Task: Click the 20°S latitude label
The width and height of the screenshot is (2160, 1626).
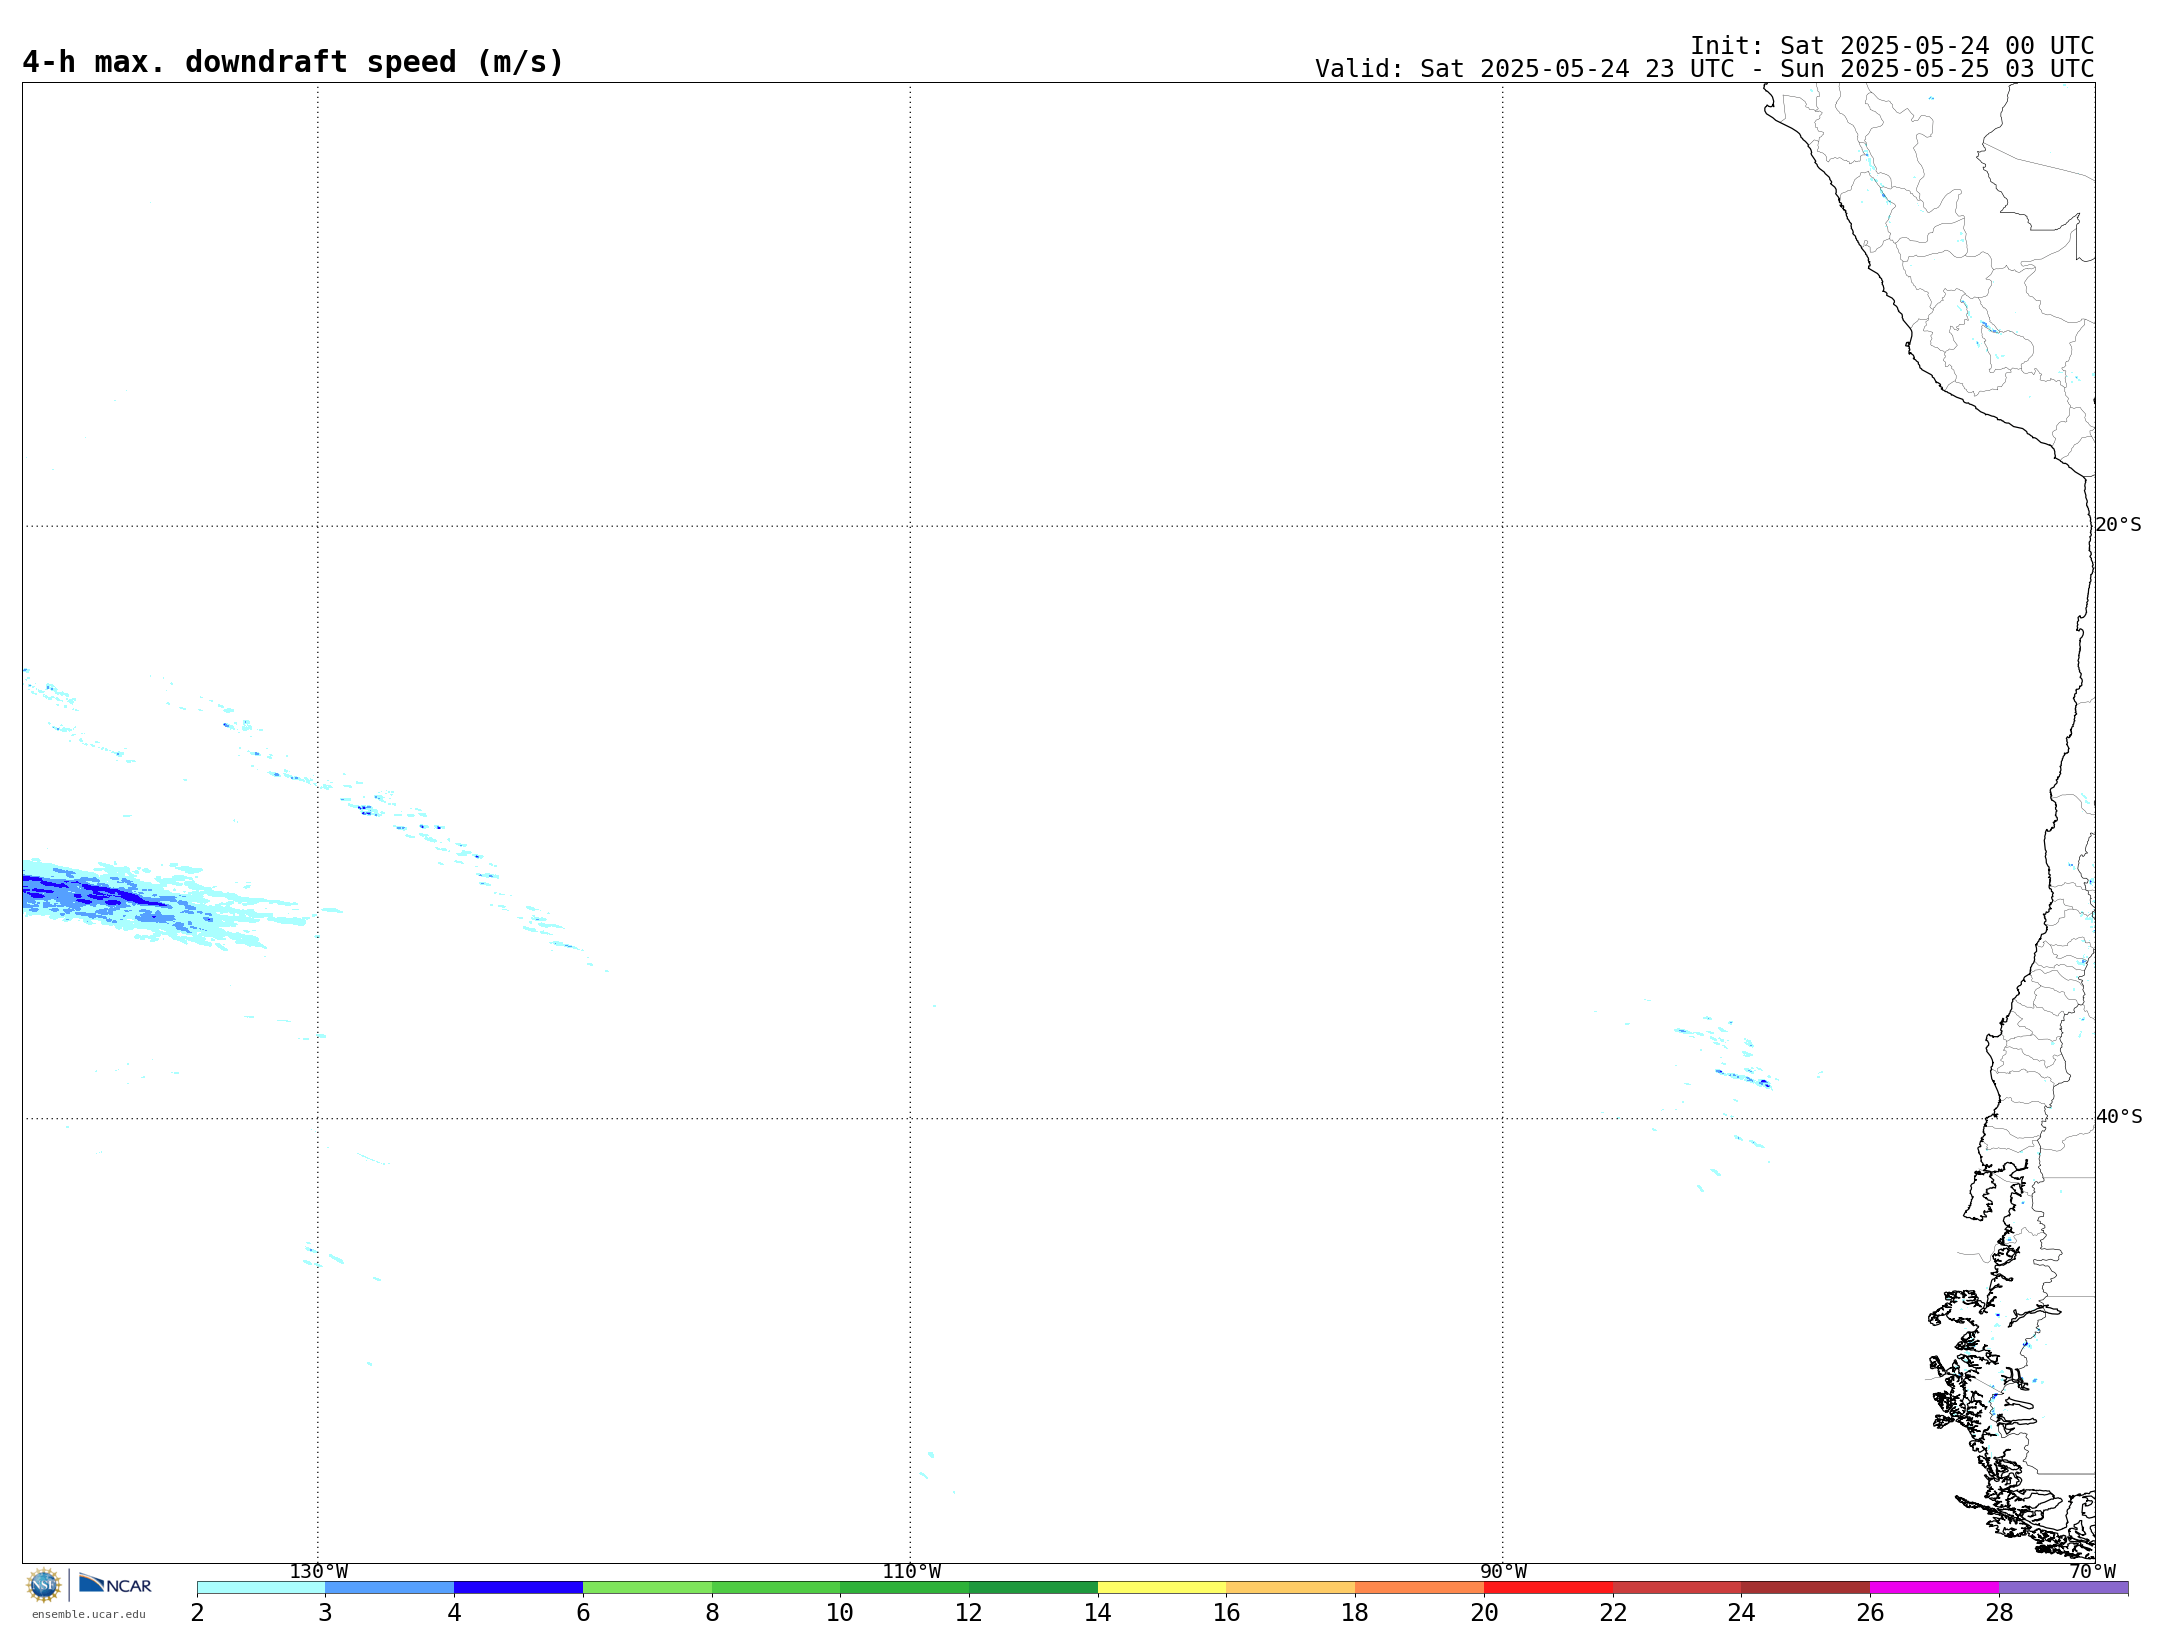Action: click(2118, 525)
